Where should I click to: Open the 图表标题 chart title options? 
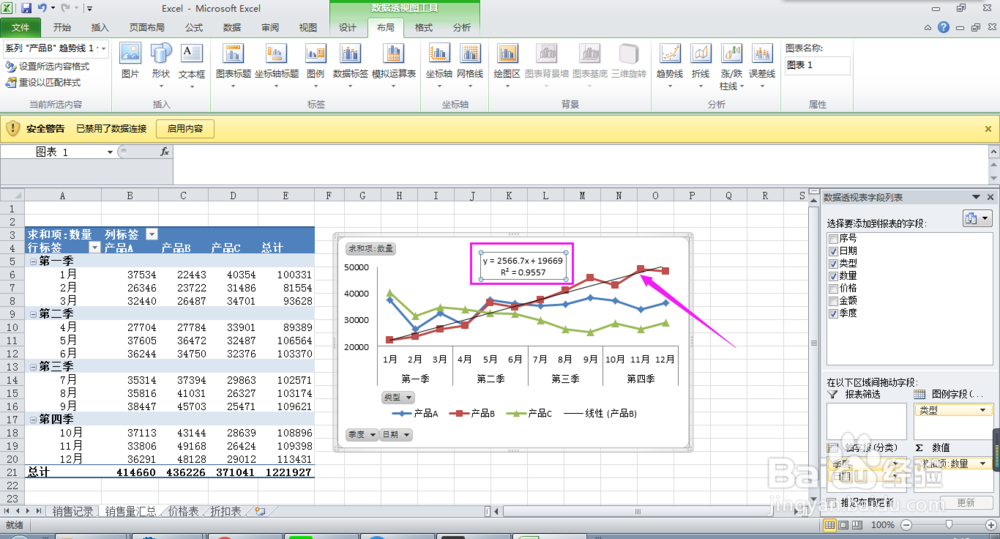(233, 66)
